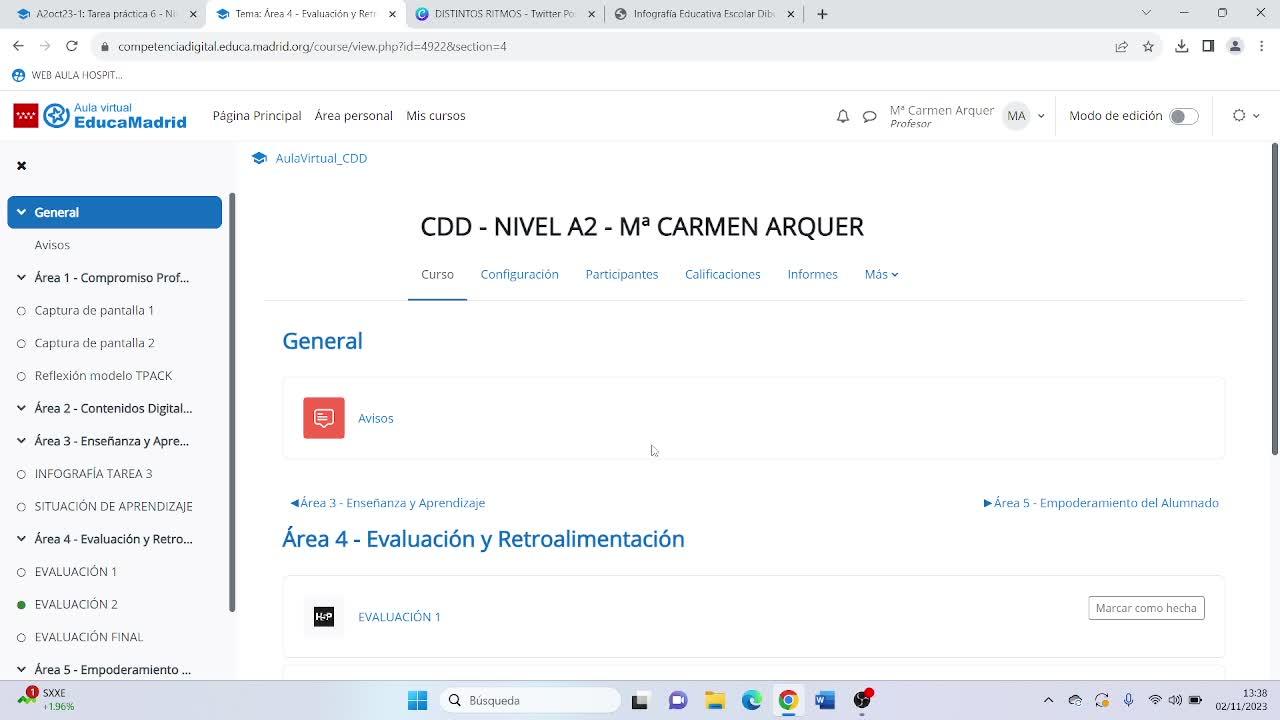Toggle completion circle for EVALUACIÓN FINAL

(x=21, y=637)
